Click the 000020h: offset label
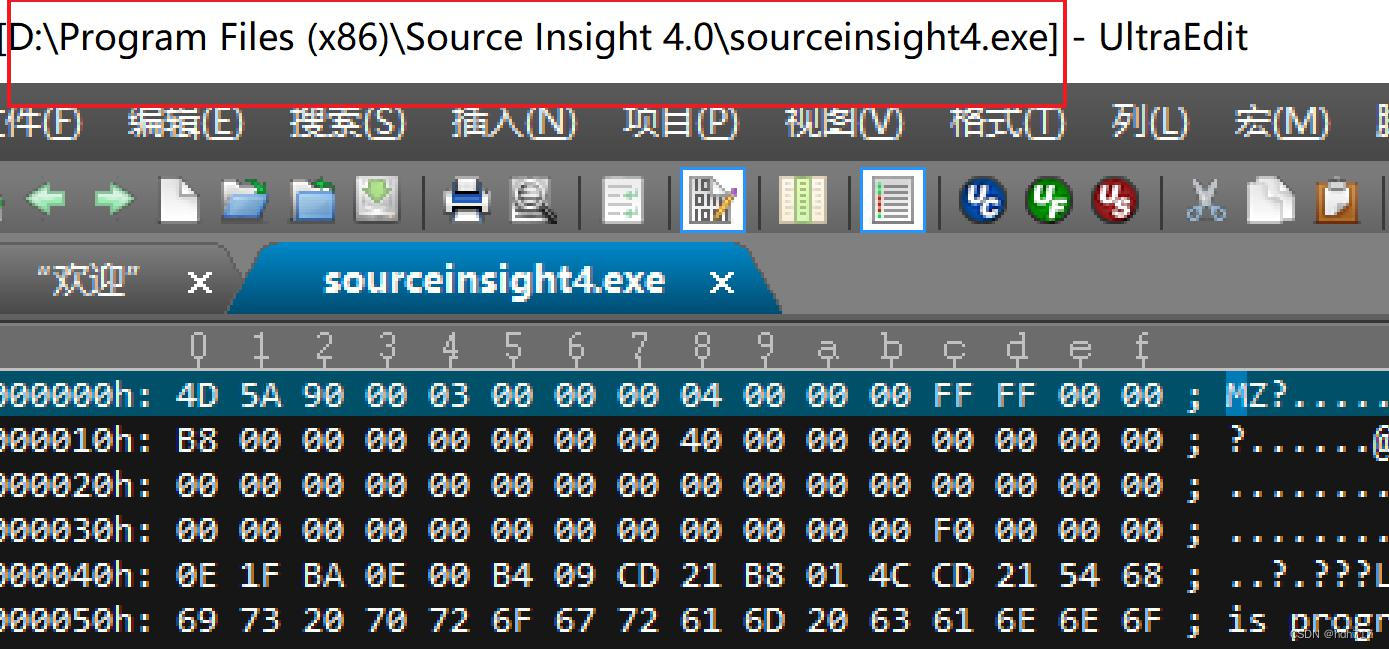Image resolution: width=1389 pixels, height=649 pixels. 77,485
